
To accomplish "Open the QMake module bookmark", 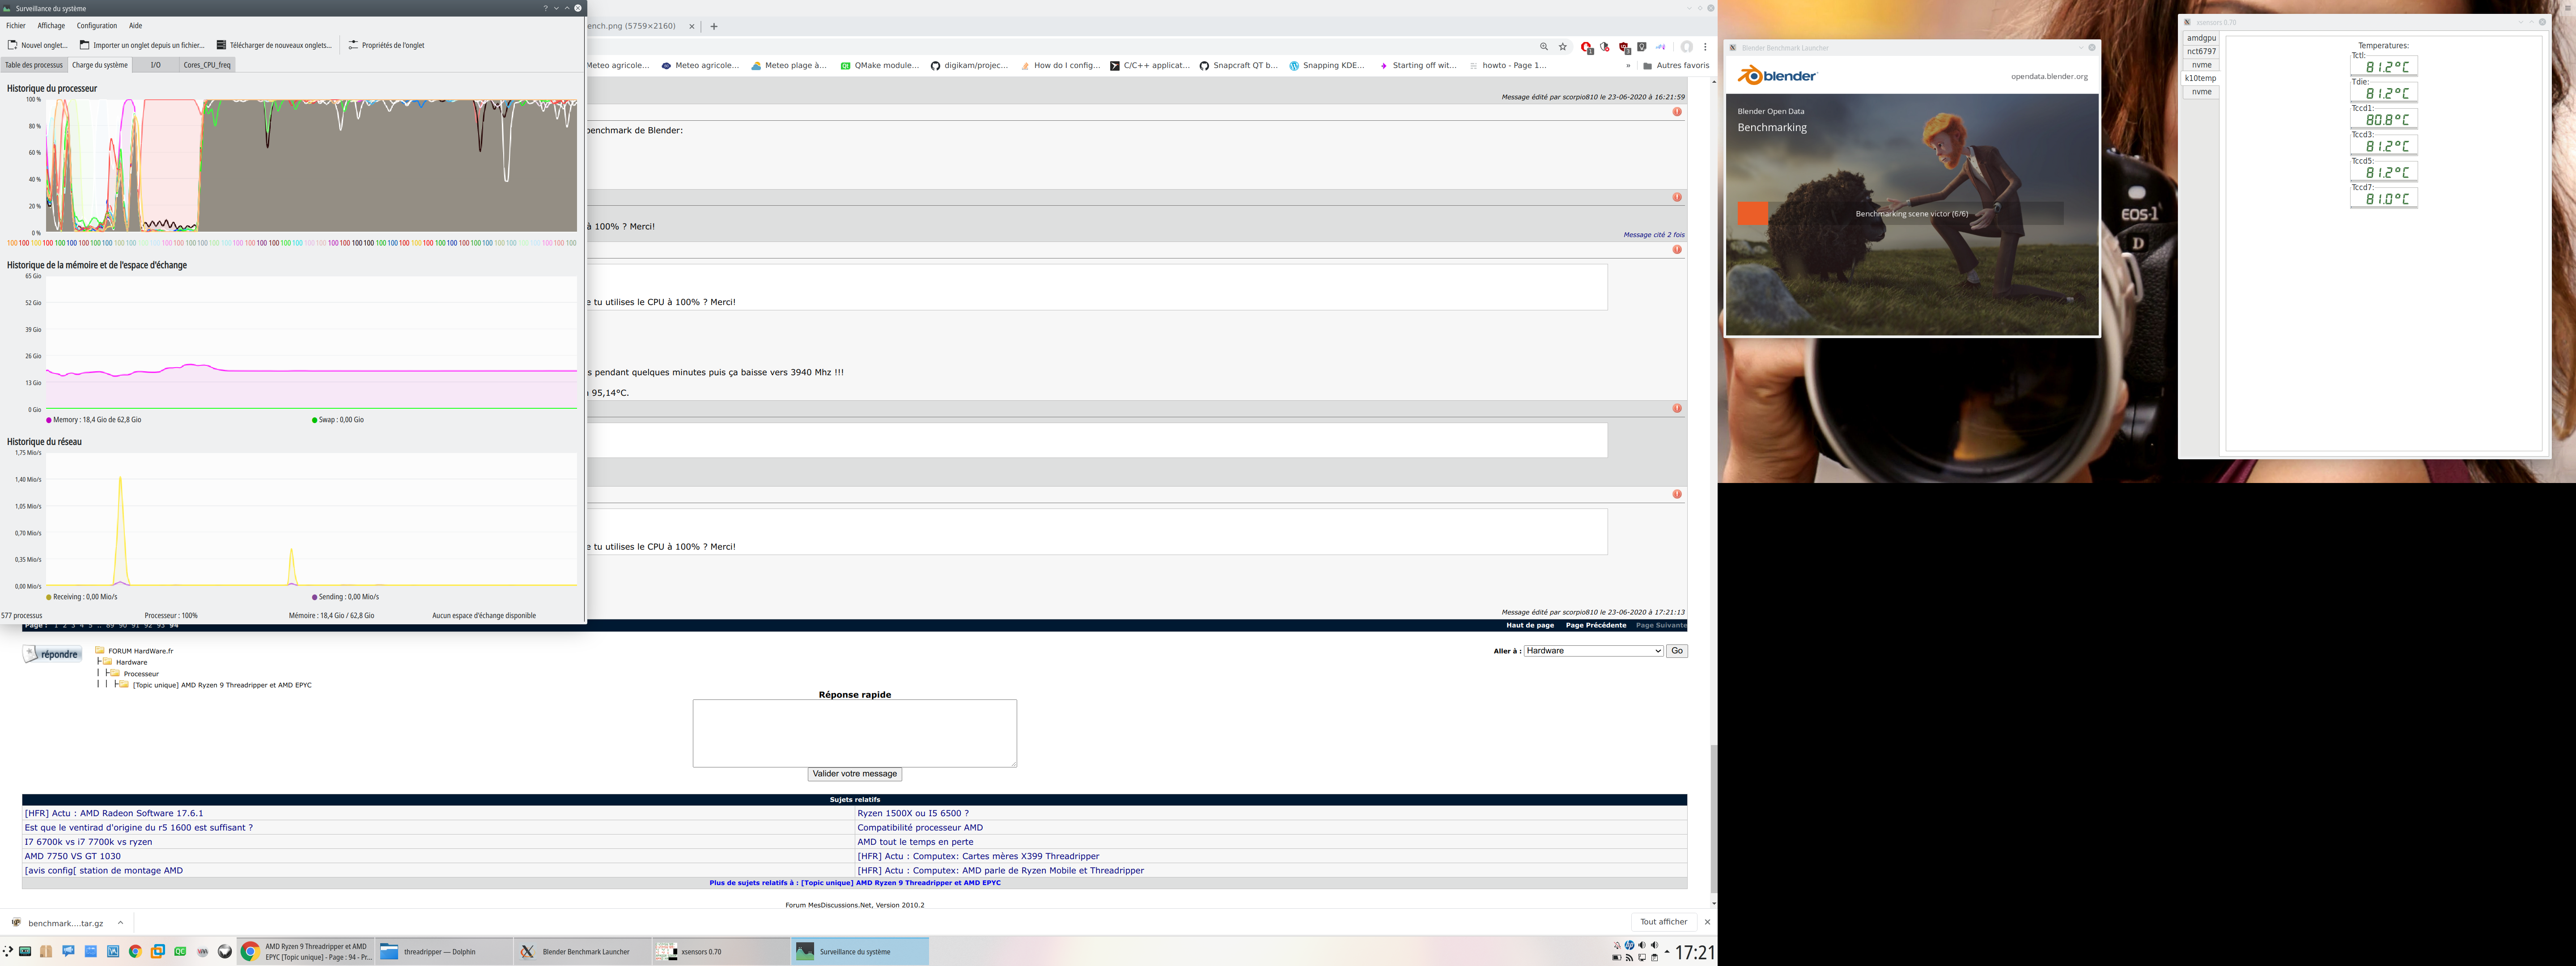I will pyautogui.click(x=879, y=66).
